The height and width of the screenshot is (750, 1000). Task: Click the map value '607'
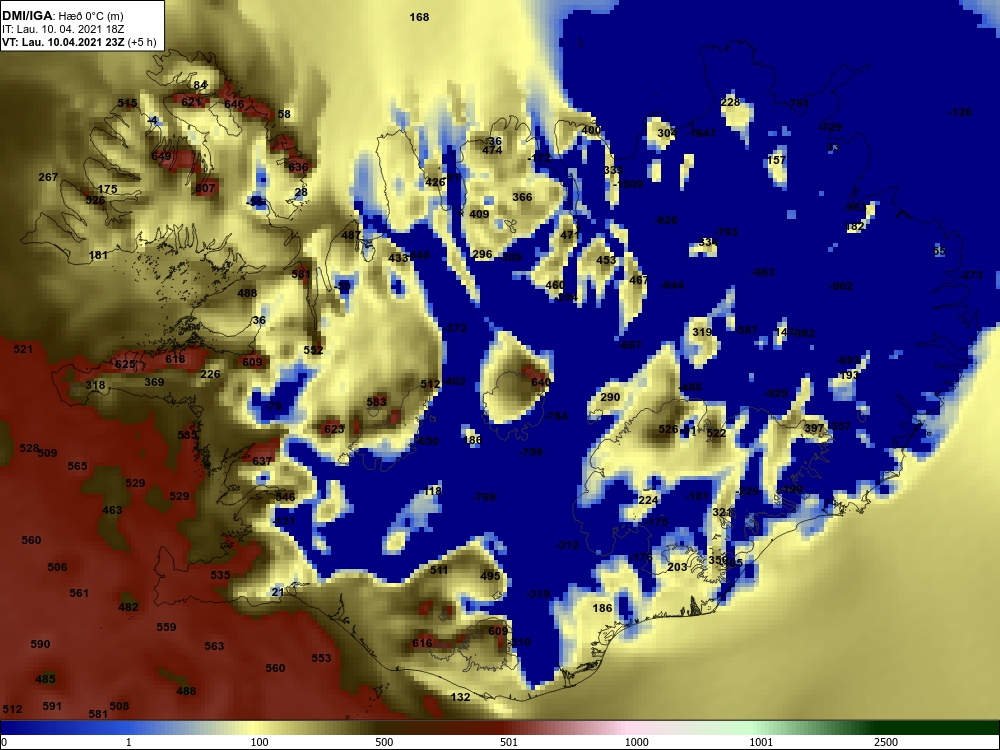[x=205, y=188]
